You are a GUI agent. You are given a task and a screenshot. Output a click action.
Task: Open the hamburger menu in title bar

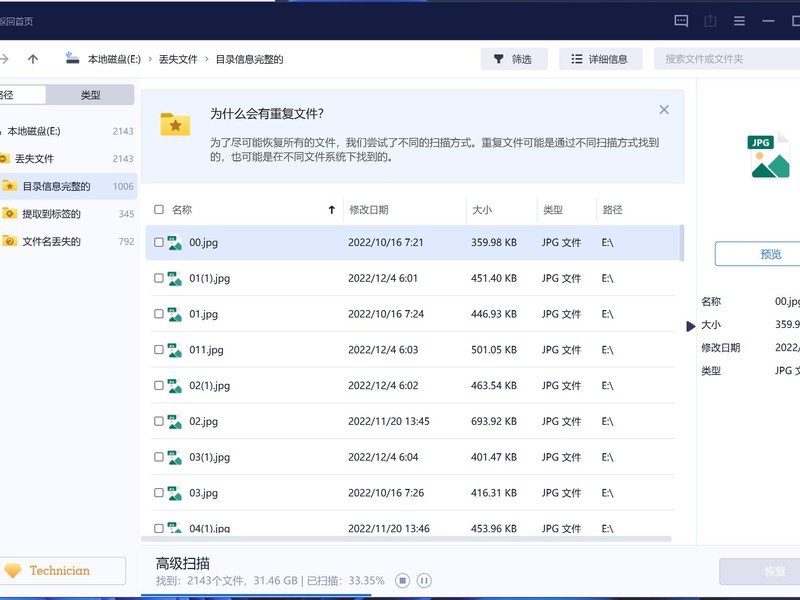coord(739,21)
